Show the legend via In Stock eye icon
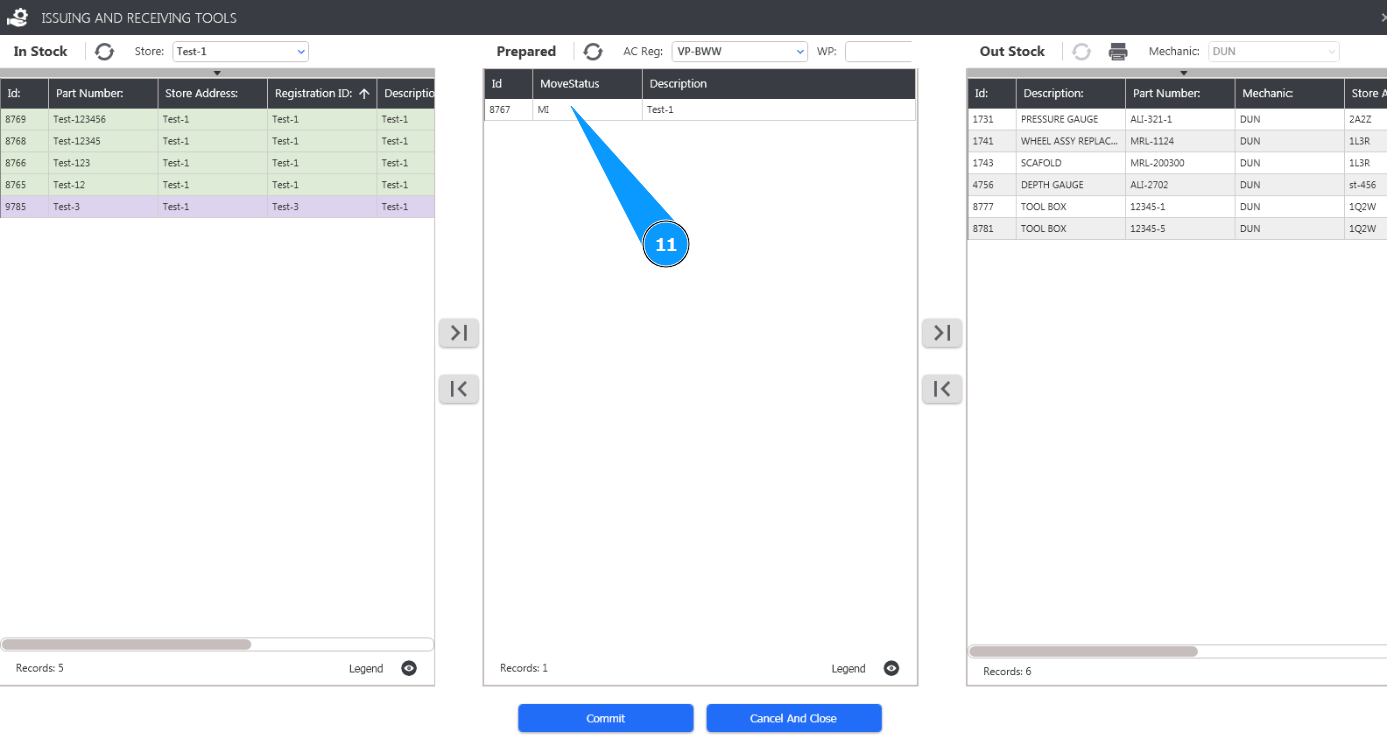This screenshot has width=1387, height=739. tap(409, 668)
